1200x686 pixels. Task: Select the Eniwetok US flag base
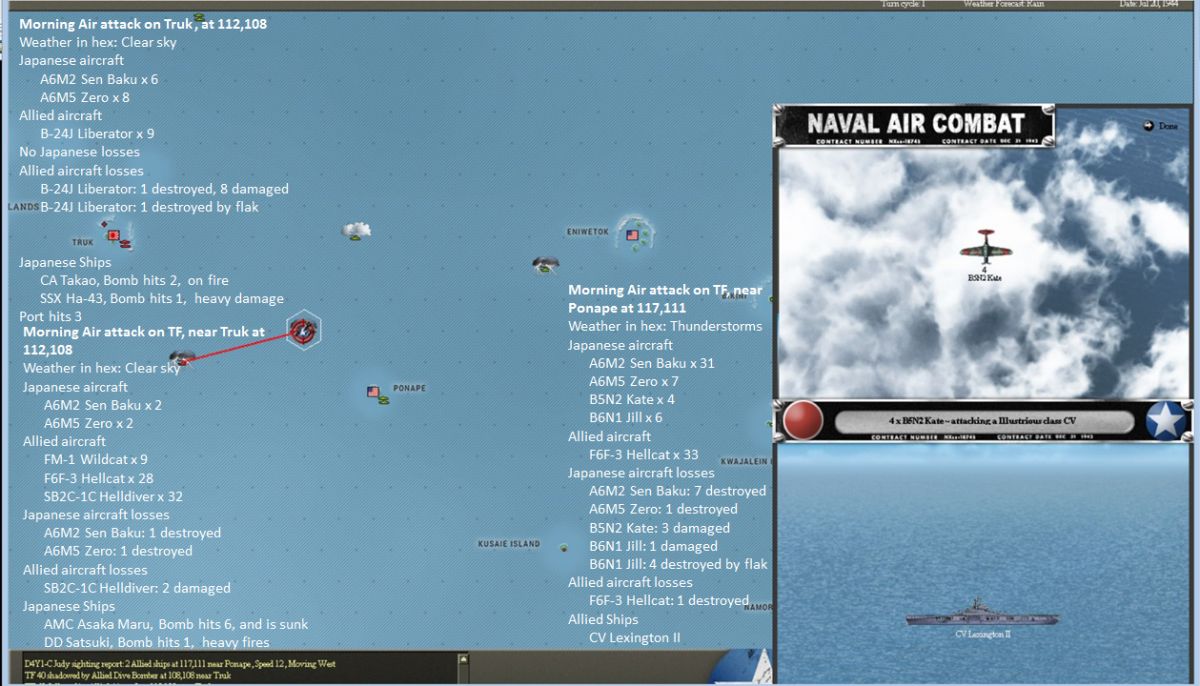(x=632, y=235)
